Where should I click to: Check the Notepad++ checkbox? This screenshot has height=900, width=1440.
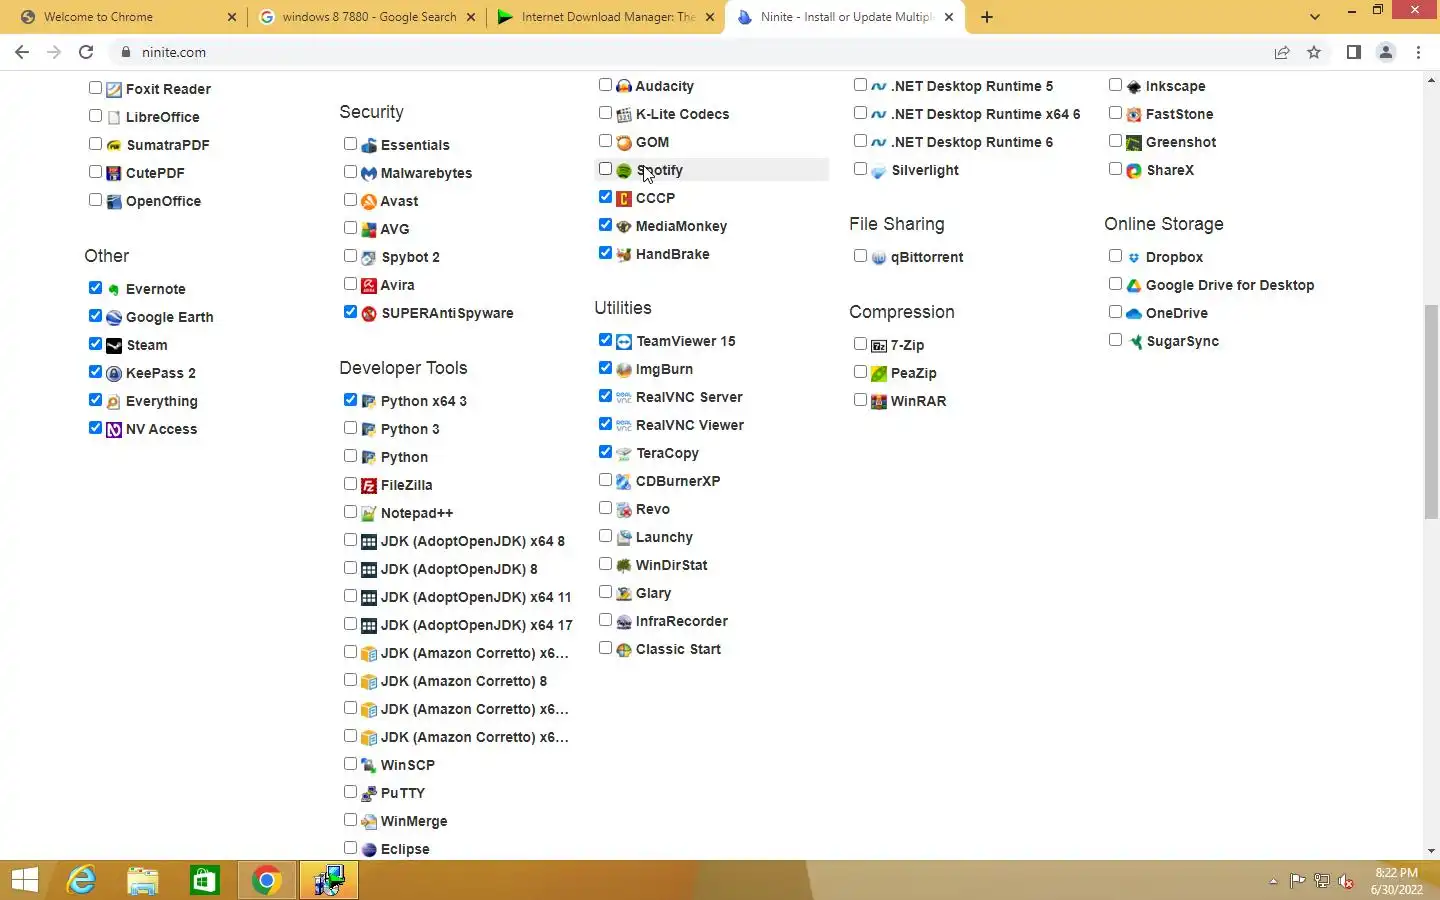tap(350, 512)
